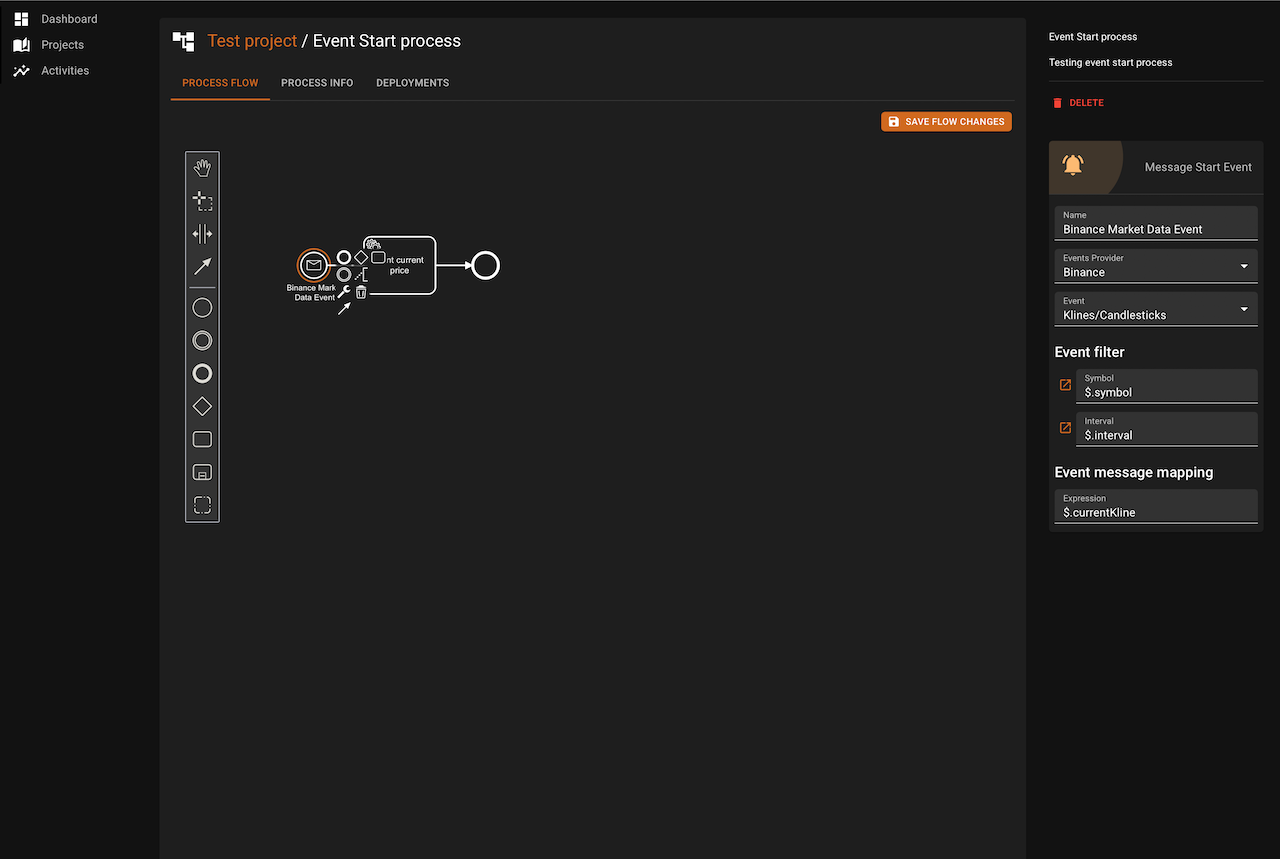Viewport: 1280px width, 859px height.
Task: Select the hand tool in the palette
Action: pyautogui.click(x=202, y=168)
